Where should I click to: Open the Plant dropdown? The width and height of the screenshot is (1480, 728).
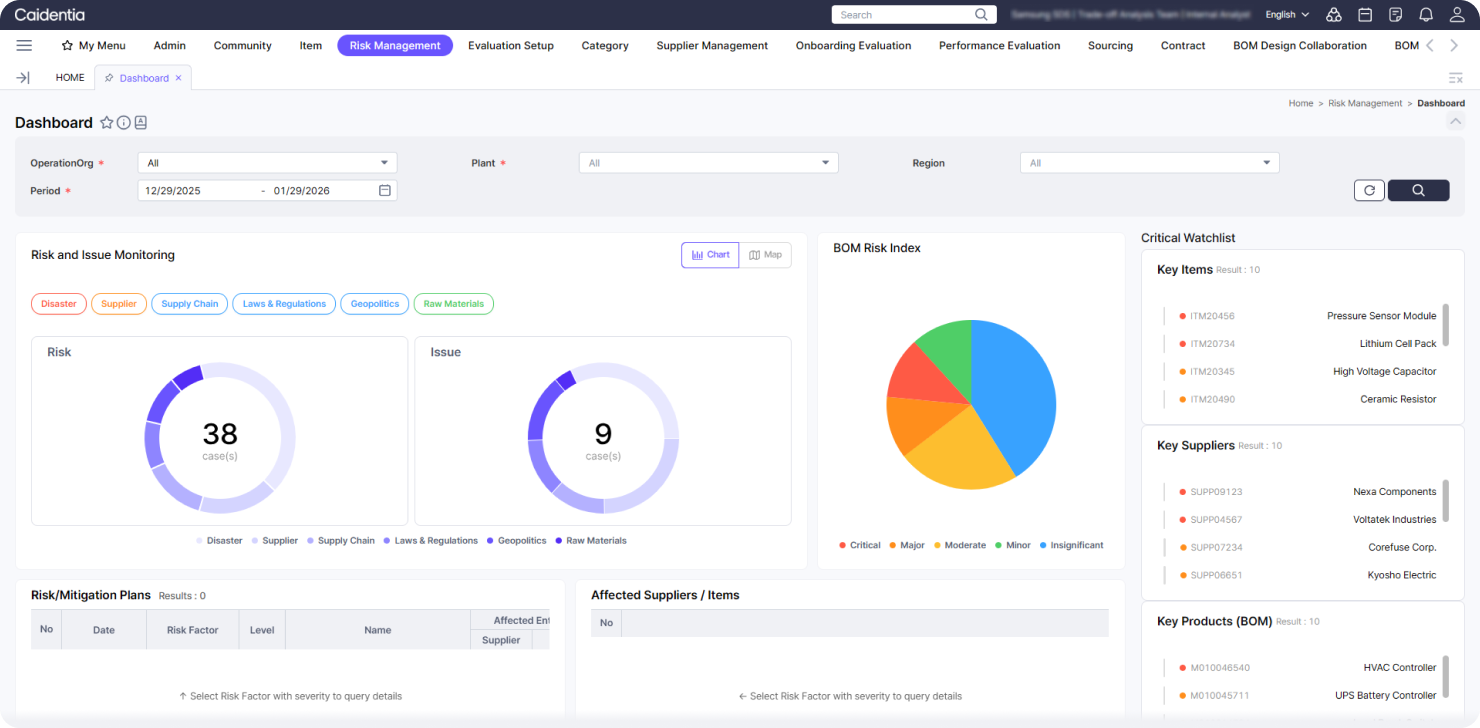click(708, 163)
